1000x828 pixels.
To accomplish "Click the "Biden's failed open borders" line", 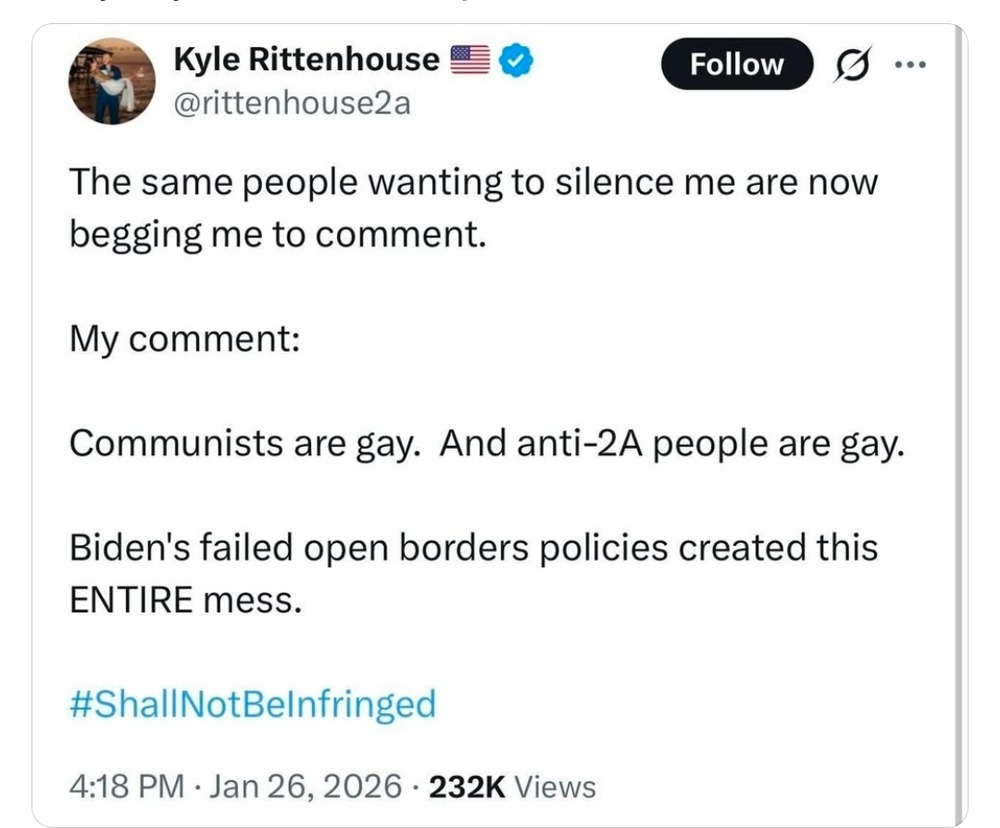I will coord(473,548).
